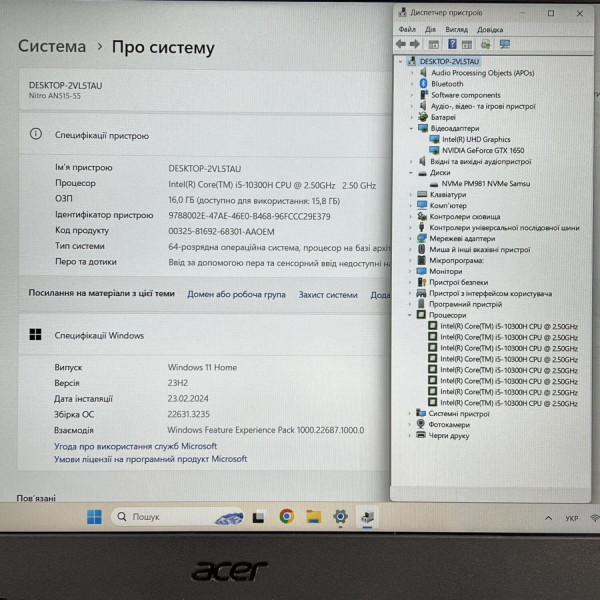Image resolution: width=600 pixels, height=600 pixels.
Task: Expand the Bluetooth category
Action: (412, 83)
